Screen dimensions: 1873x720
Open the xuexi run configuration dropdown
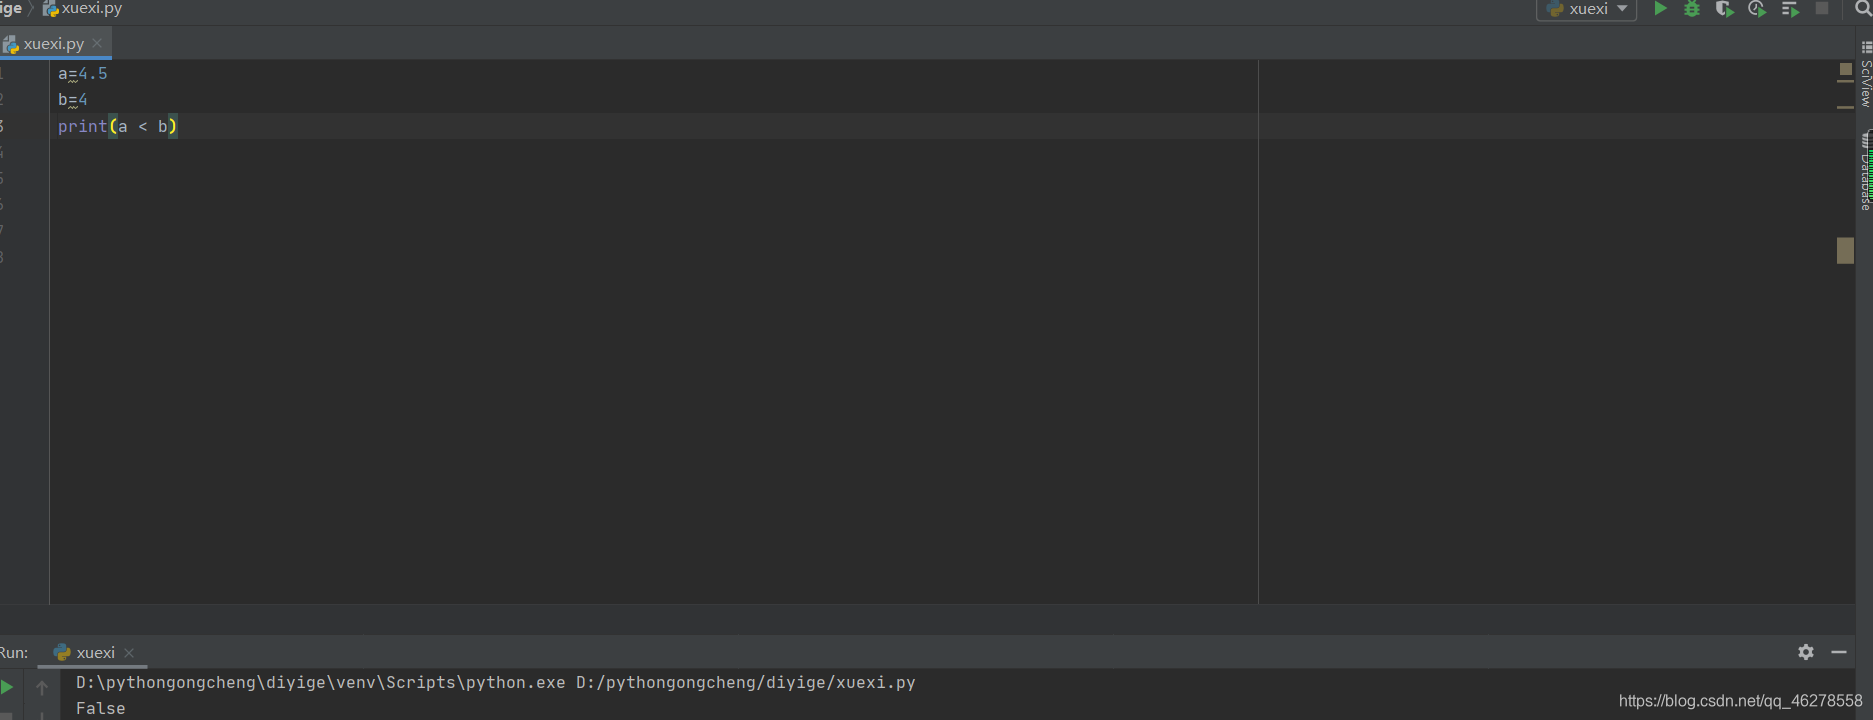(1586, 9)
